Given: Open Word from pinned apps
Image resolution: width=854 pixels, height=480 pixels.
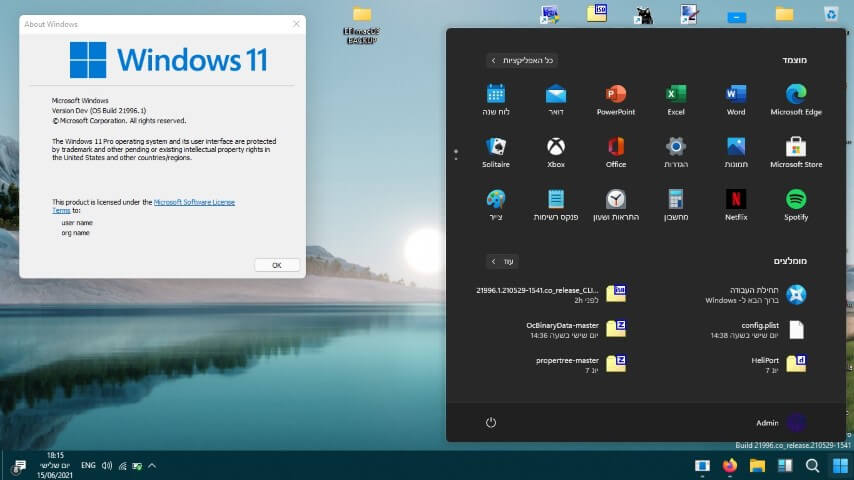Looking at the screenshot, I should click(x=736, y=100).
